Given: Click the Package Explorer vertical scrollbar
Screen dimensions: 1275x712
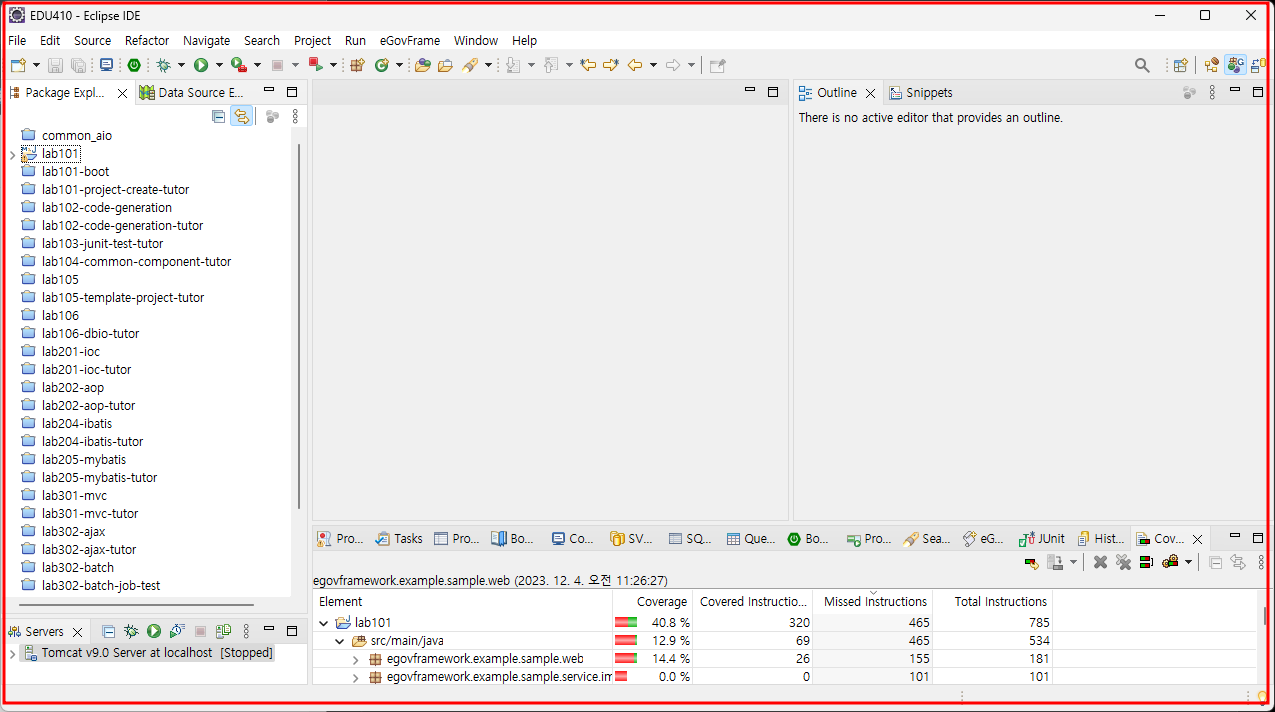Looking at the screenshot, I should pos(298,325).
